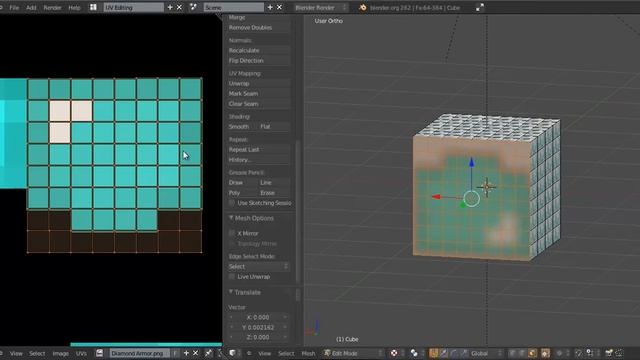Open UV editor Select menu
Viewport: 640px width, 360px height.
[37, 353]
